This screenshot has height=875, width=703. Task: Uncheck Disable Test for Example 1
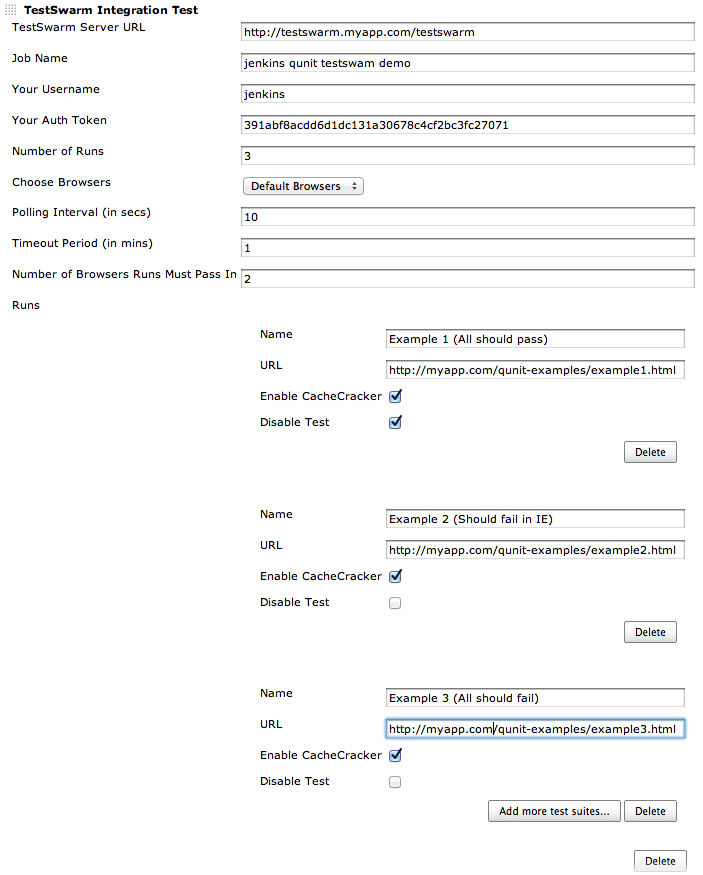[395, 422]
